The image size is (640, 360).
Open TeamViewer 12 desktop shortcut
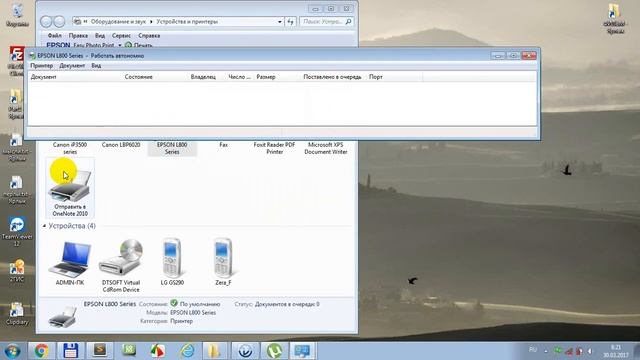point(17,231)
